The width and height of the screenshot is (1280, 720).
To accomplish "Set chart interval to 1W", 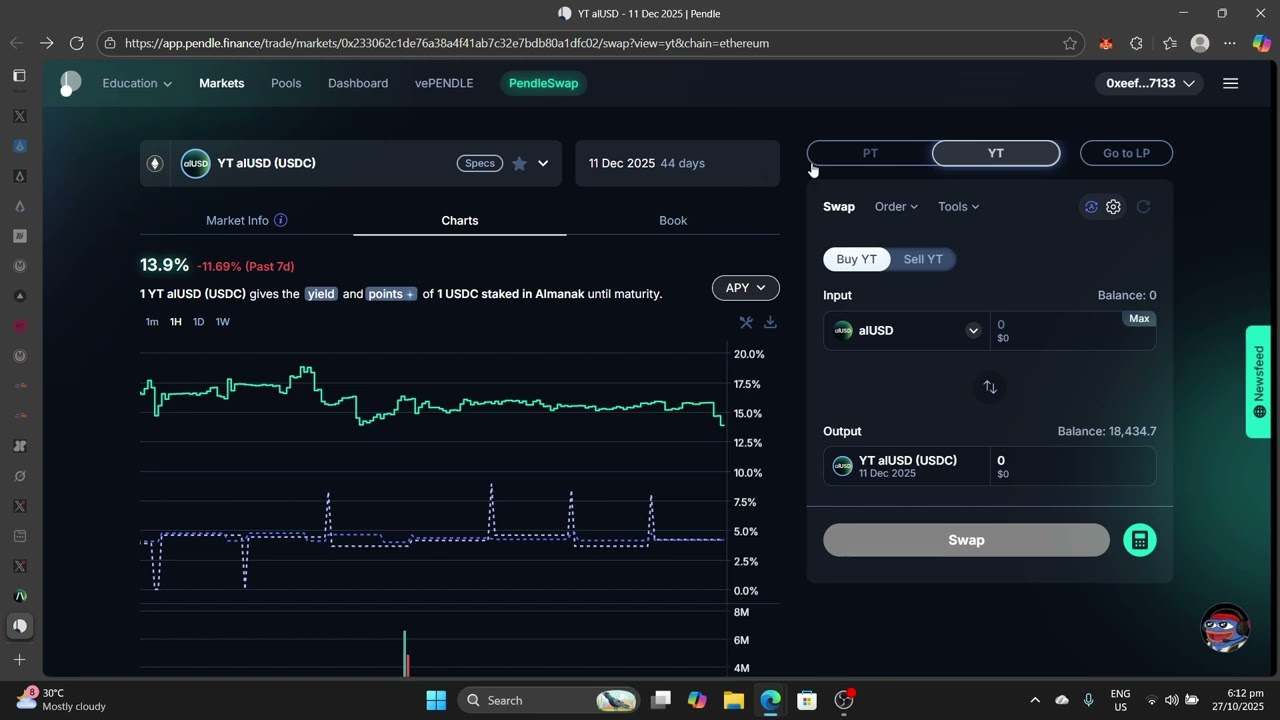I will click(223, 322).
